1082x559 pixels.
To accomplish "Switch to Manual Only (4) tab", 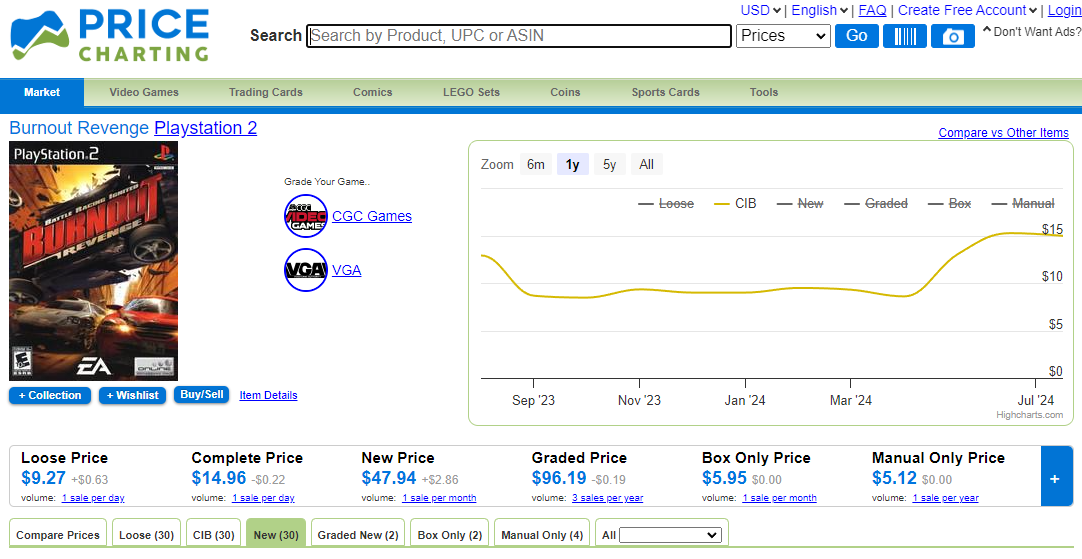I will click(542, 535).
